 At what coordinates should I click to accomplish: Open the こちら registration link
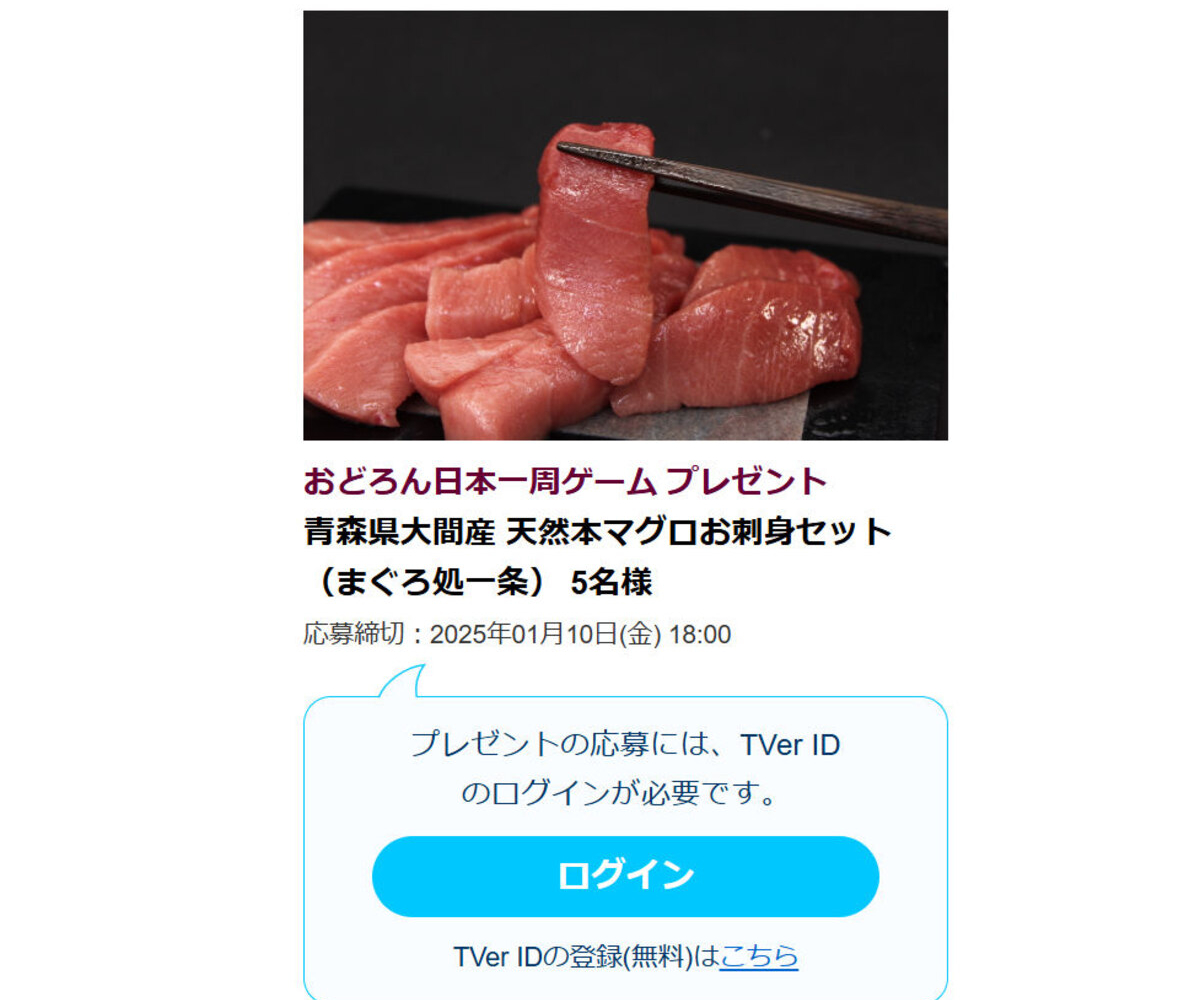759,957
